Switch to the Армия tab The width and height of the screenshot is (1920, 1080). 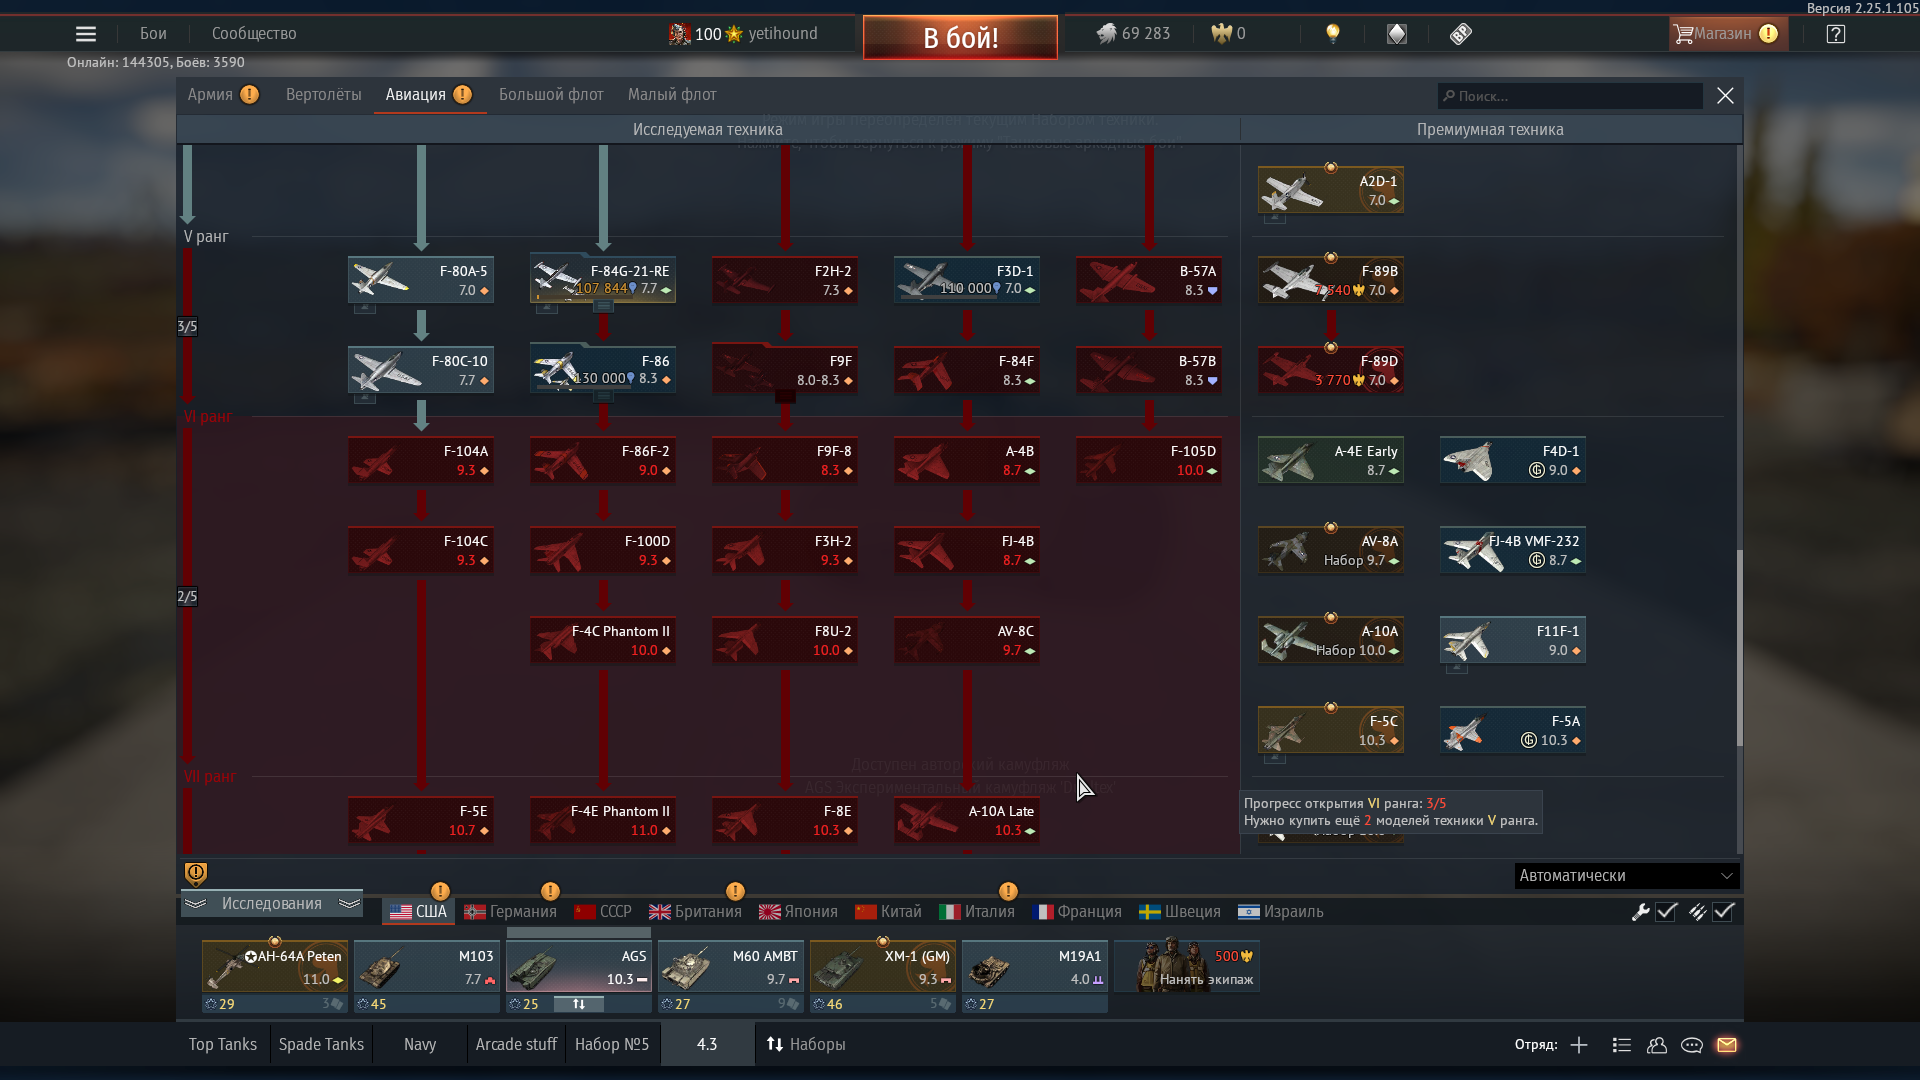pyautogui.click(x=210, y=95)
